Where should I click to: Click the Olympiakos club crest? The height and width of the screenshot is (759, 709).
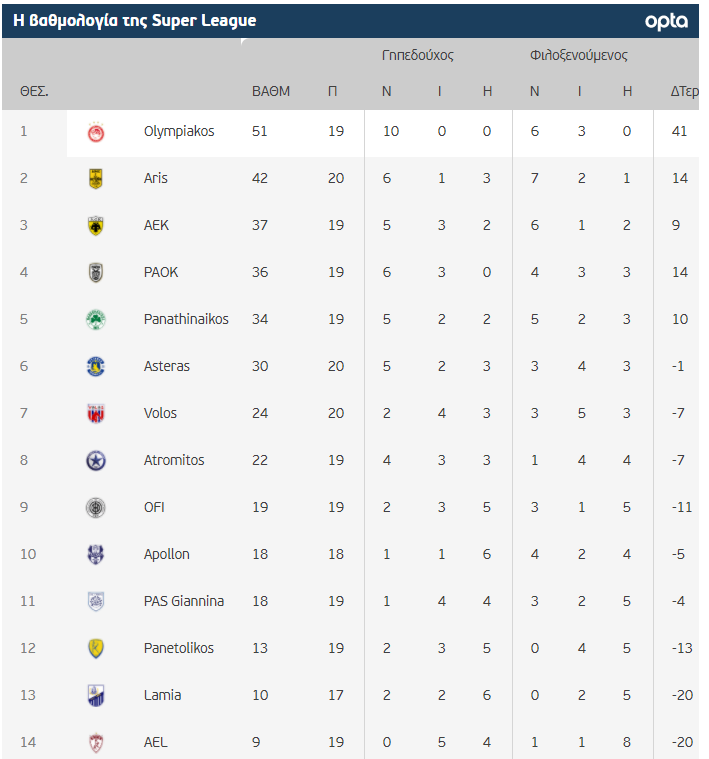96,132
